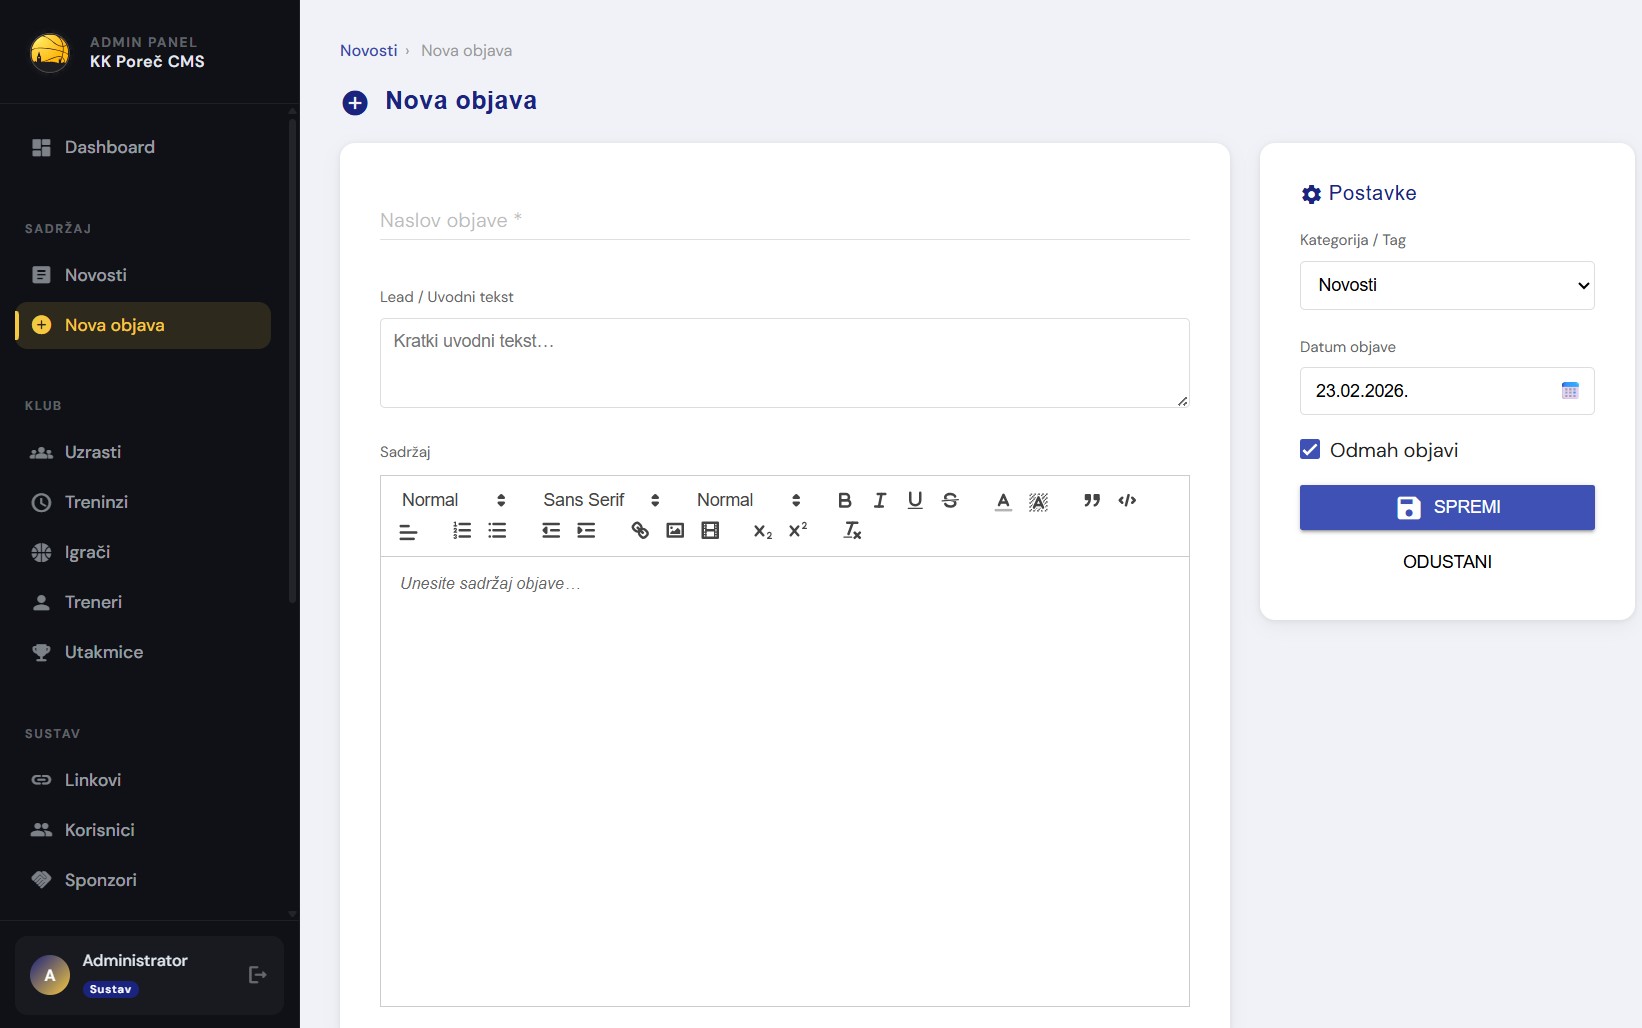Image resolution: width=1642 pixels, height=1028 pixels.
Task: Go to Dashboard in the sidebar
Action: tap(109, 147)
